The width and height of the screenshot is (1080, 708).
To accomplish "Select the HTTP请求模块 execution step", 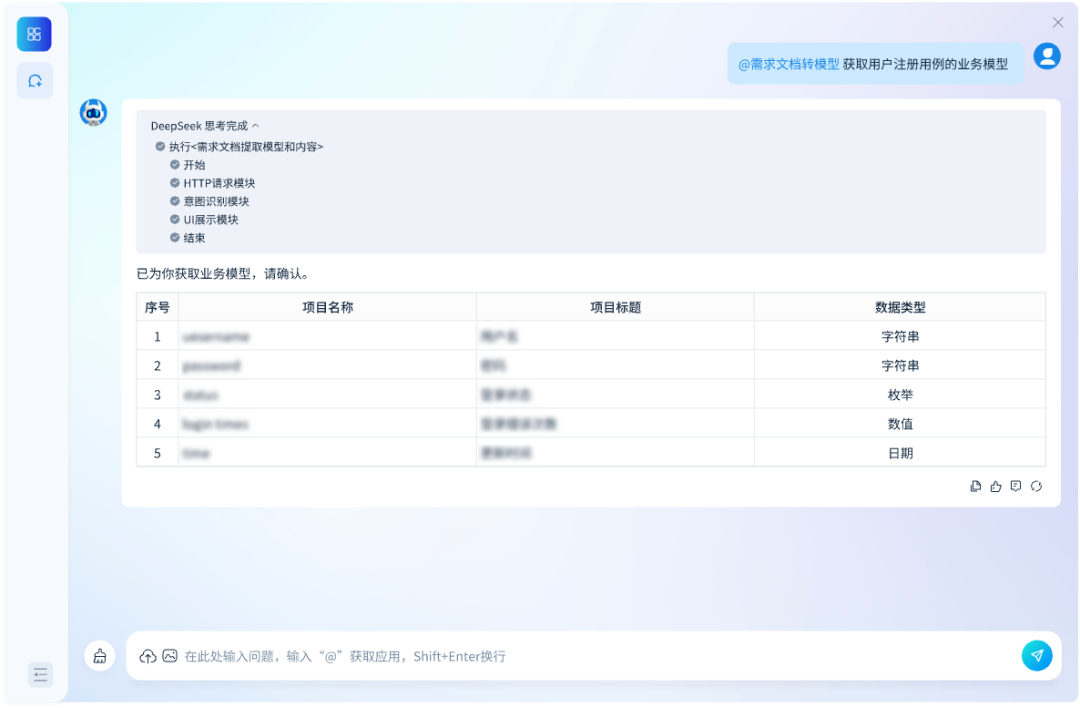I will click(219, 182).
